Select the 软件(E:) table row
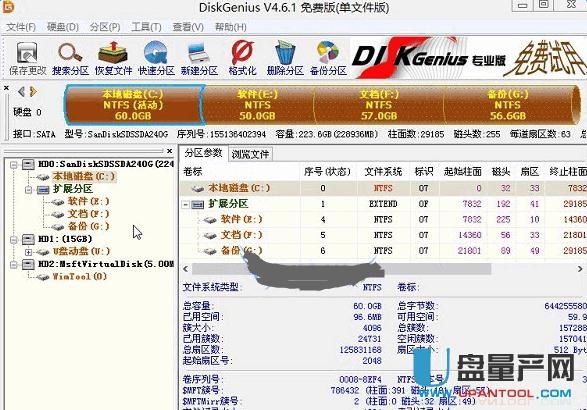Viewport: 587px width, 410px height. (x=383, y=219)
